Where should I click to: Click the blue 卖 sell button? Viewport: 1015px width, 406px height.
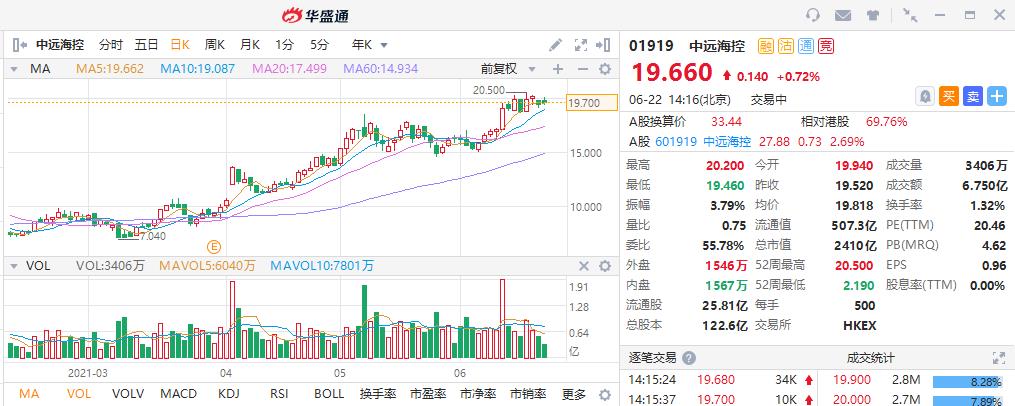click(973, 96)
